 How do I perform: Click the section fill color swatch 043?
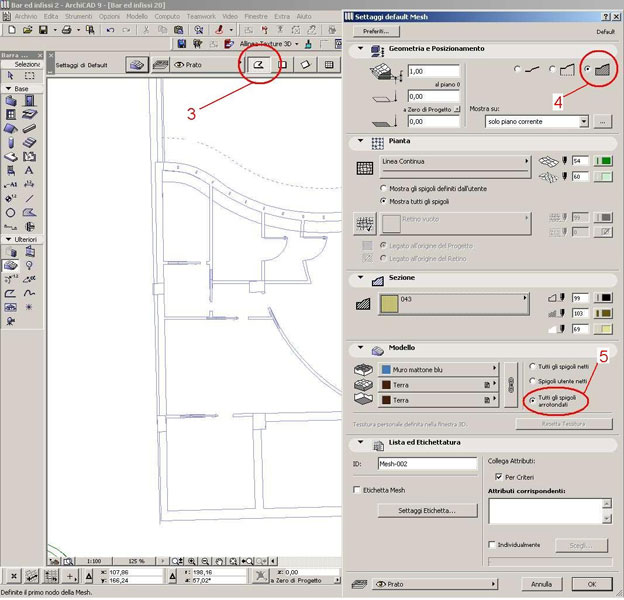(372, 305)
